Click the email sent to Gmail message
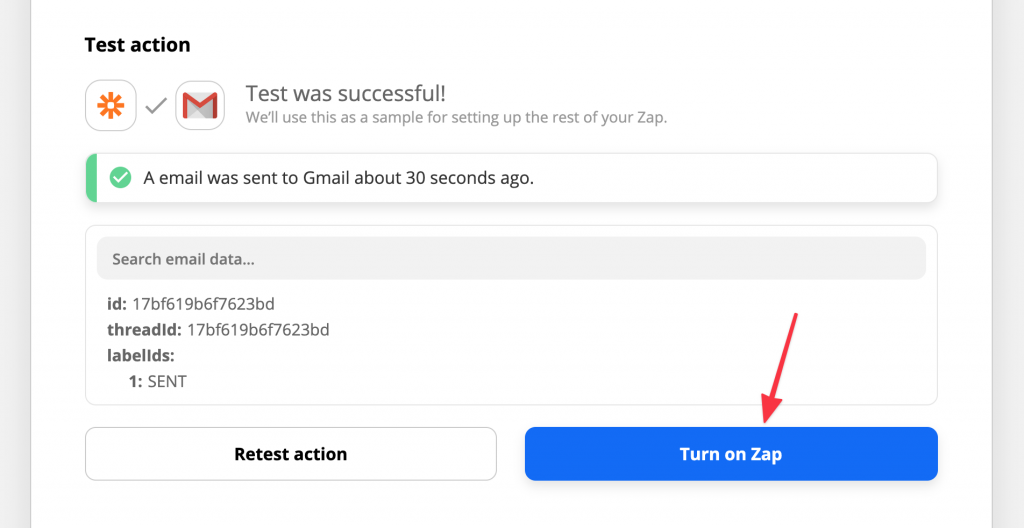The image size is (1024, 528). (x=338, y=178)
